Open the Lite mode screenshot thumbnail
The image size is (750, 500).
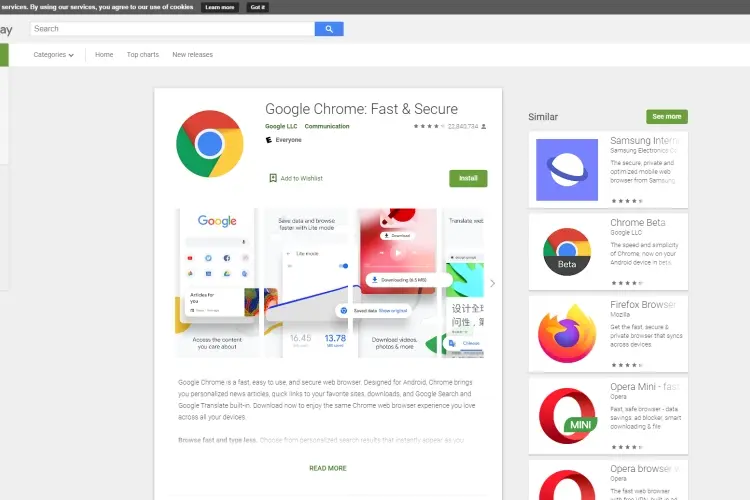point(307,283)
